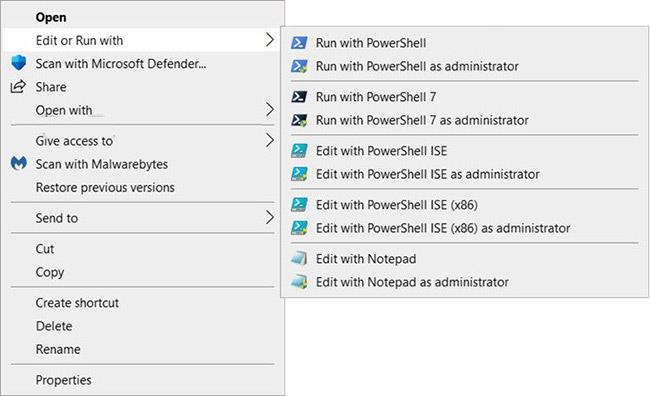650x396 pixels.
Task: Click the Microsoft Defender shield icon
Action: click(19, 63)
